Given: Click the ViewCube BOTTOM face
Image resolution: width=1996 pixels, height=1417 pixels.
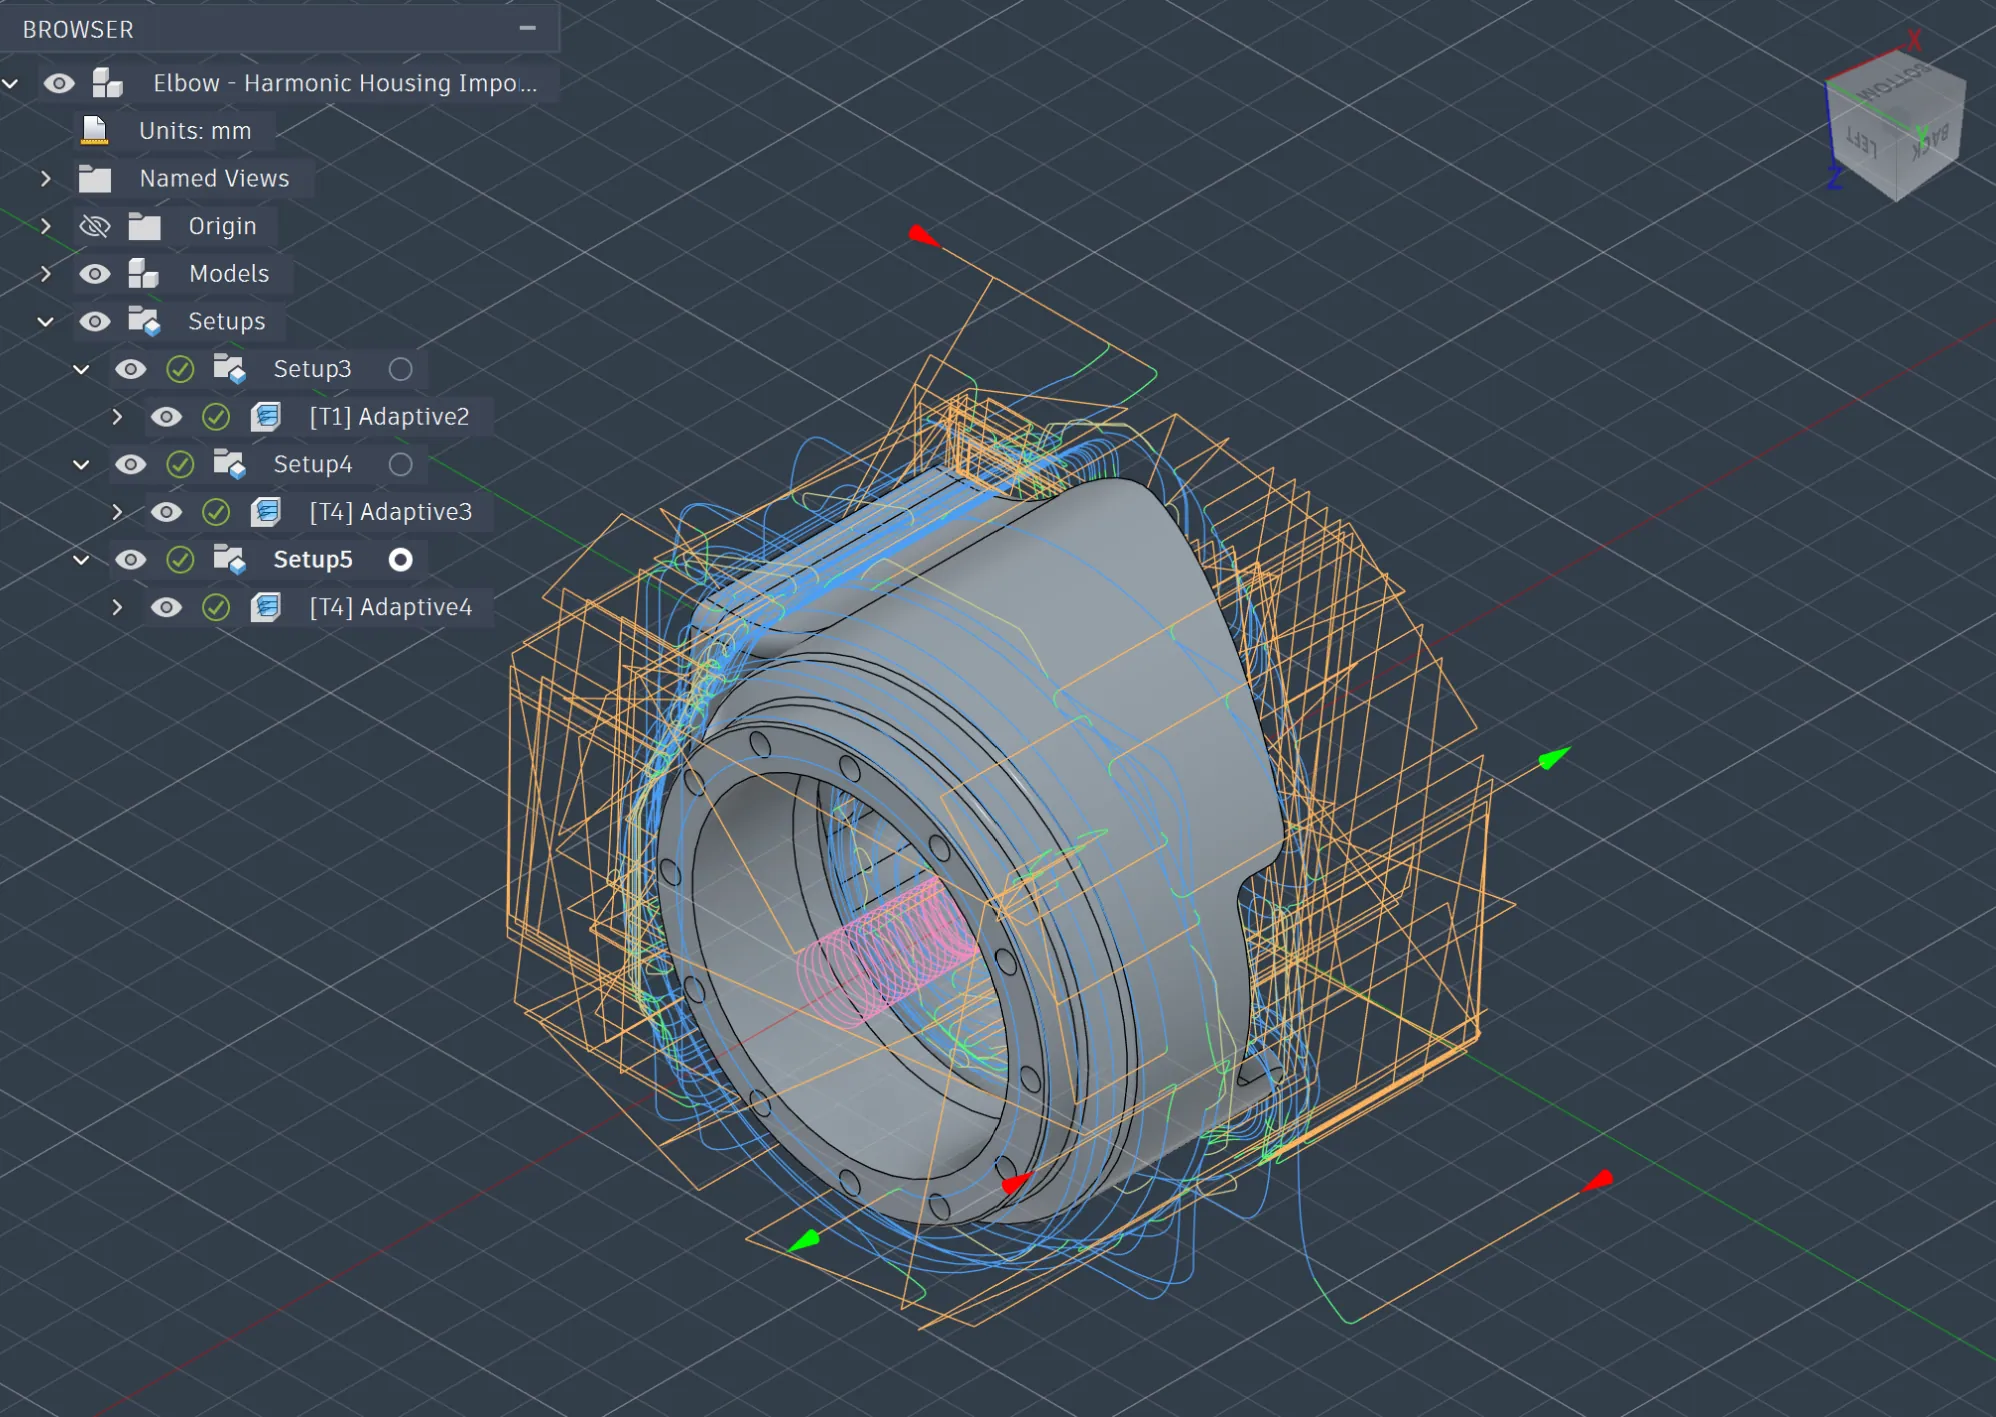Looking at the screenshot, I should point(1895,81).
